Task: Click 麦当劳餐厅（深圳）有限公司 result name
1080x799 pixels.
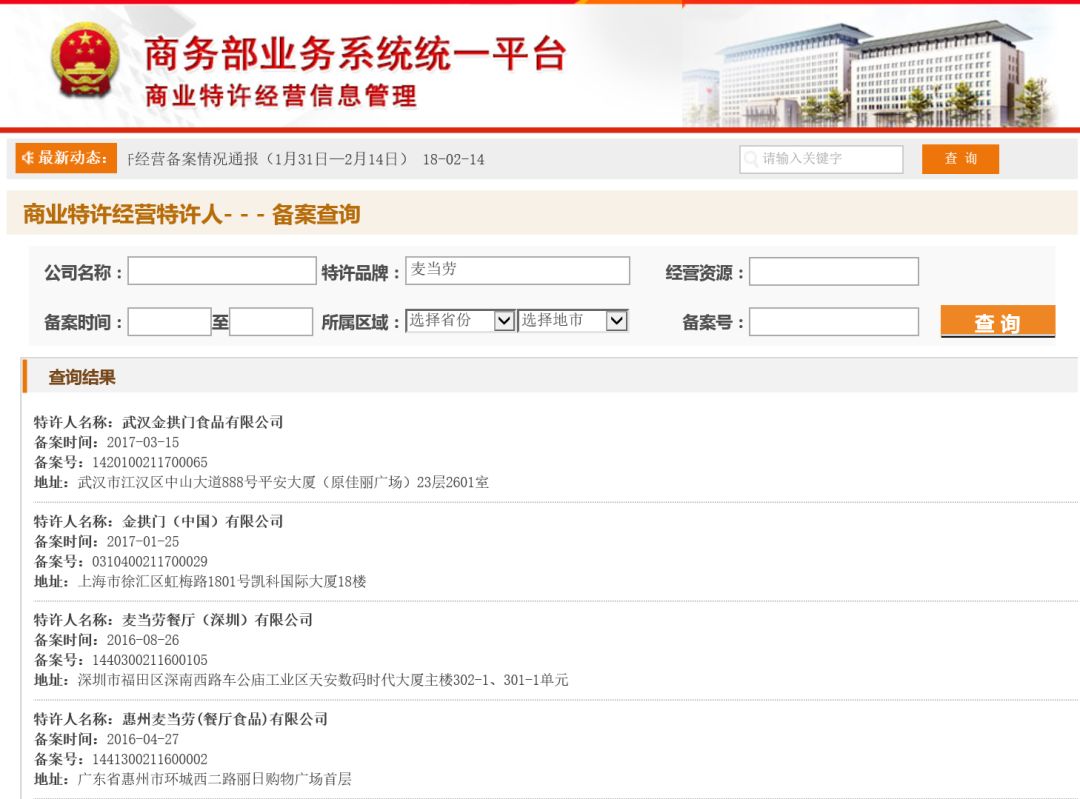Action: click(x=217, y=620)
